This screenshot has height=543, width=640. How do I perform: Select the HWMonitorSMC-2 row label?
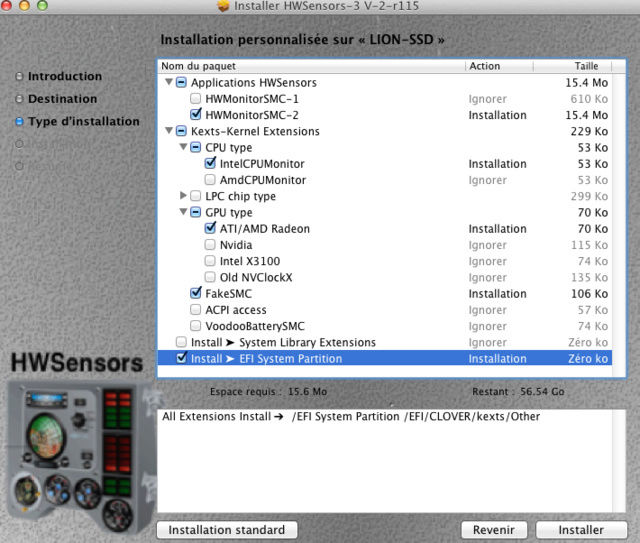point(252,115)
